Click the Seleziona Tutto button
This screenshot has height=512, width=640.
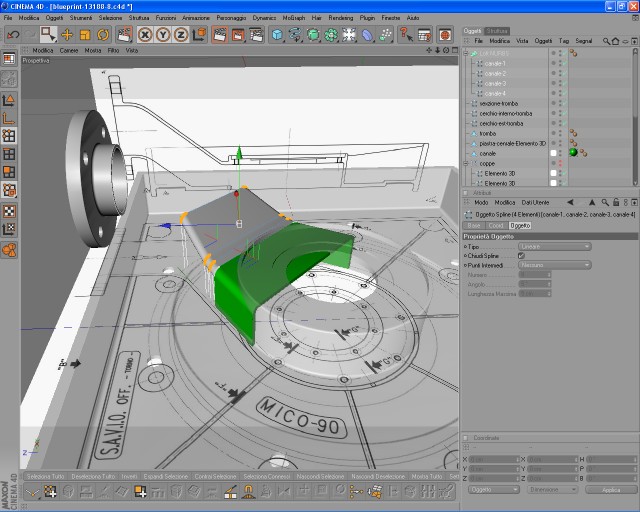click(x=46, y=476)
